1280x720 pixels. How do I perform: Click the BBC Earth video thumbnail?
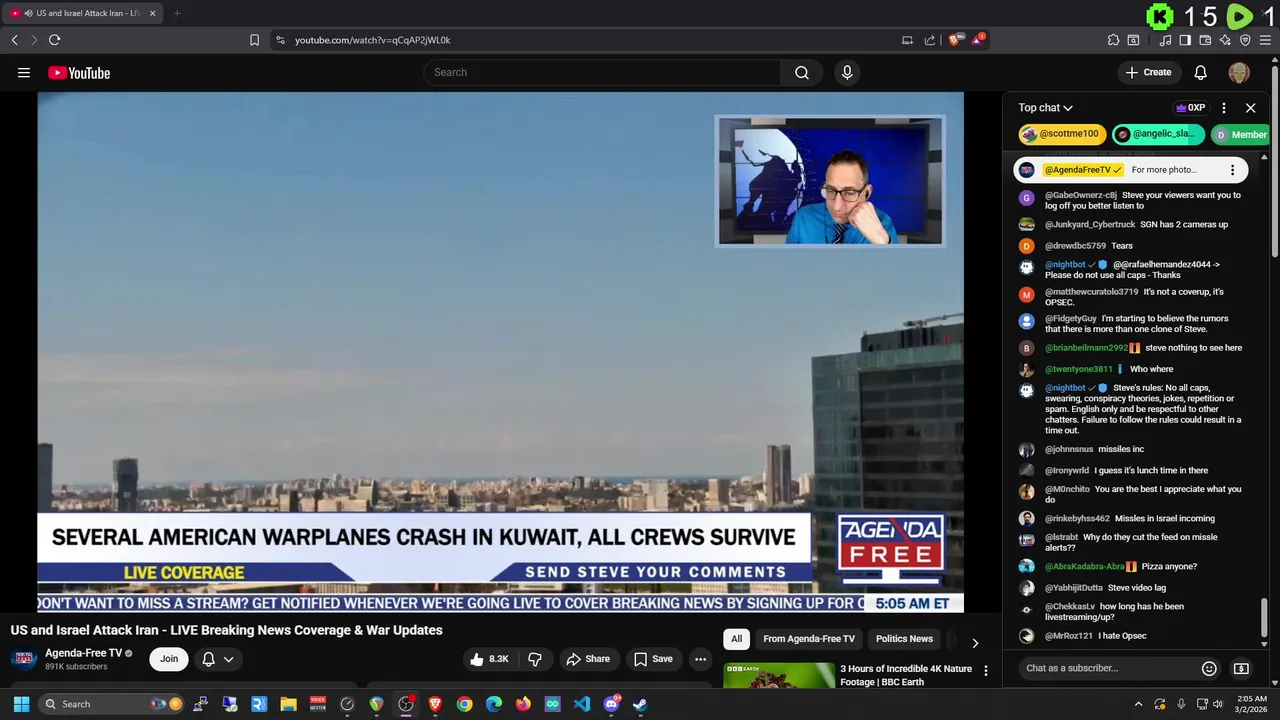(x=779, y=675)
